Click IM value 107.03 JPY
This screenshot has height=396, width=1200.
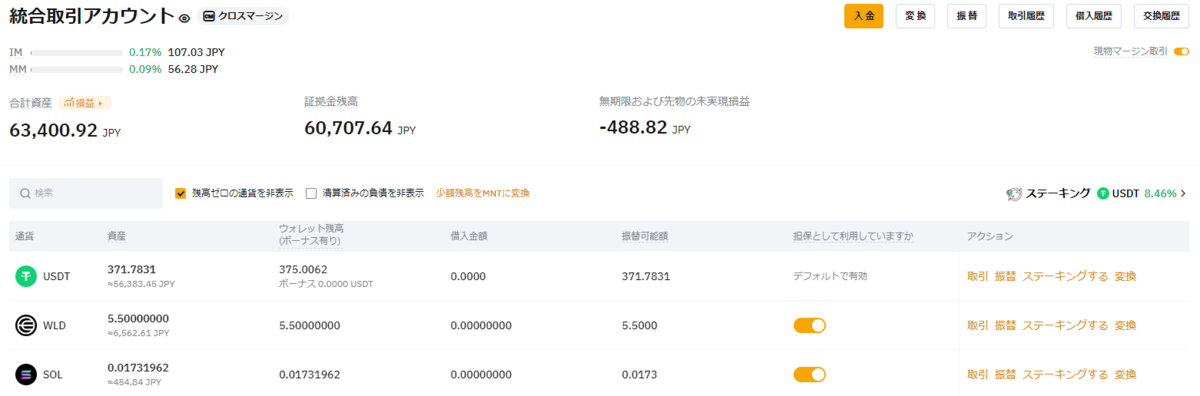[x=196, y=51]
